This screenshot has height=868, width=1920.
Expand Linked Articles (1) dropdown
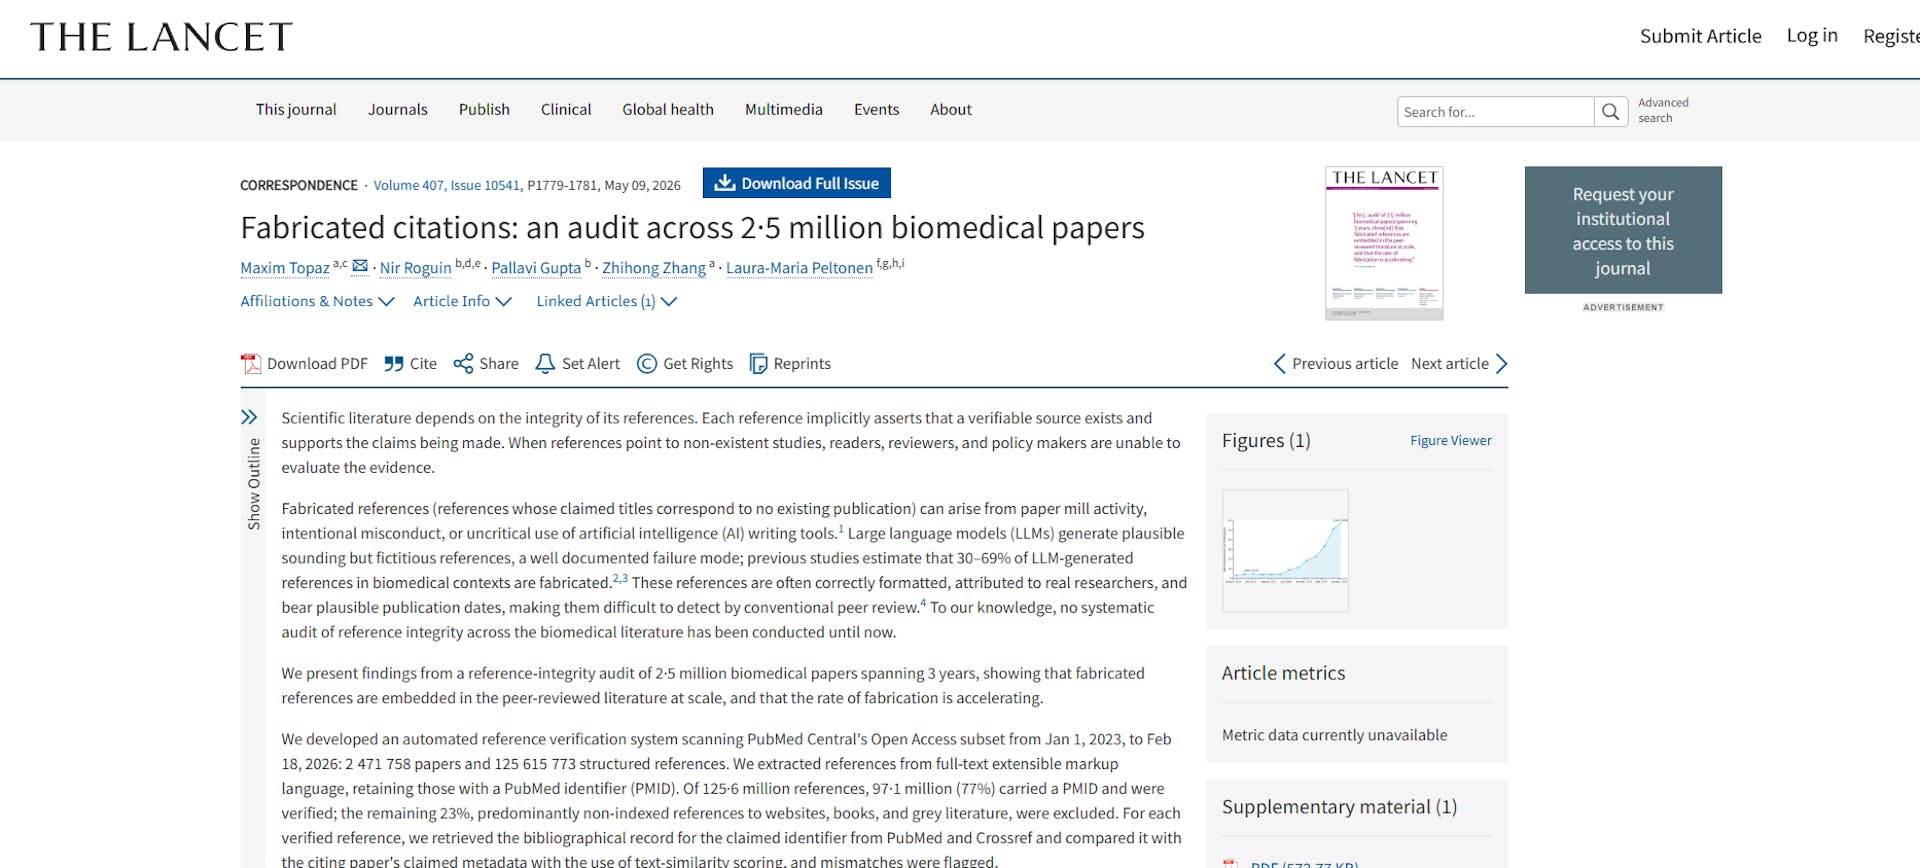click(x=606, y=301)
